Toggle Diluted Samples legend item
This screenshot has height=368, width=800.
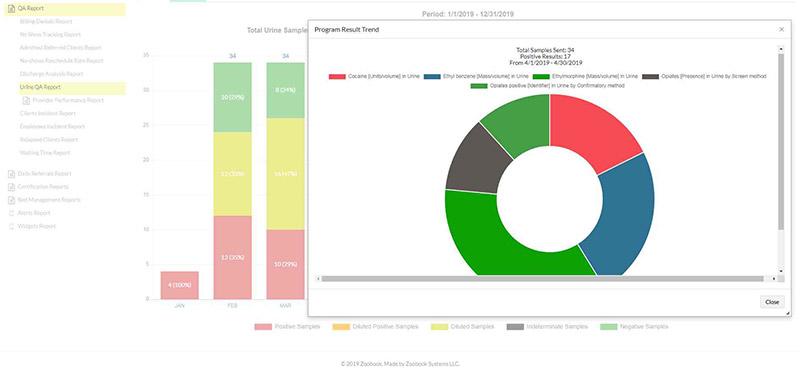pos(462,327)
